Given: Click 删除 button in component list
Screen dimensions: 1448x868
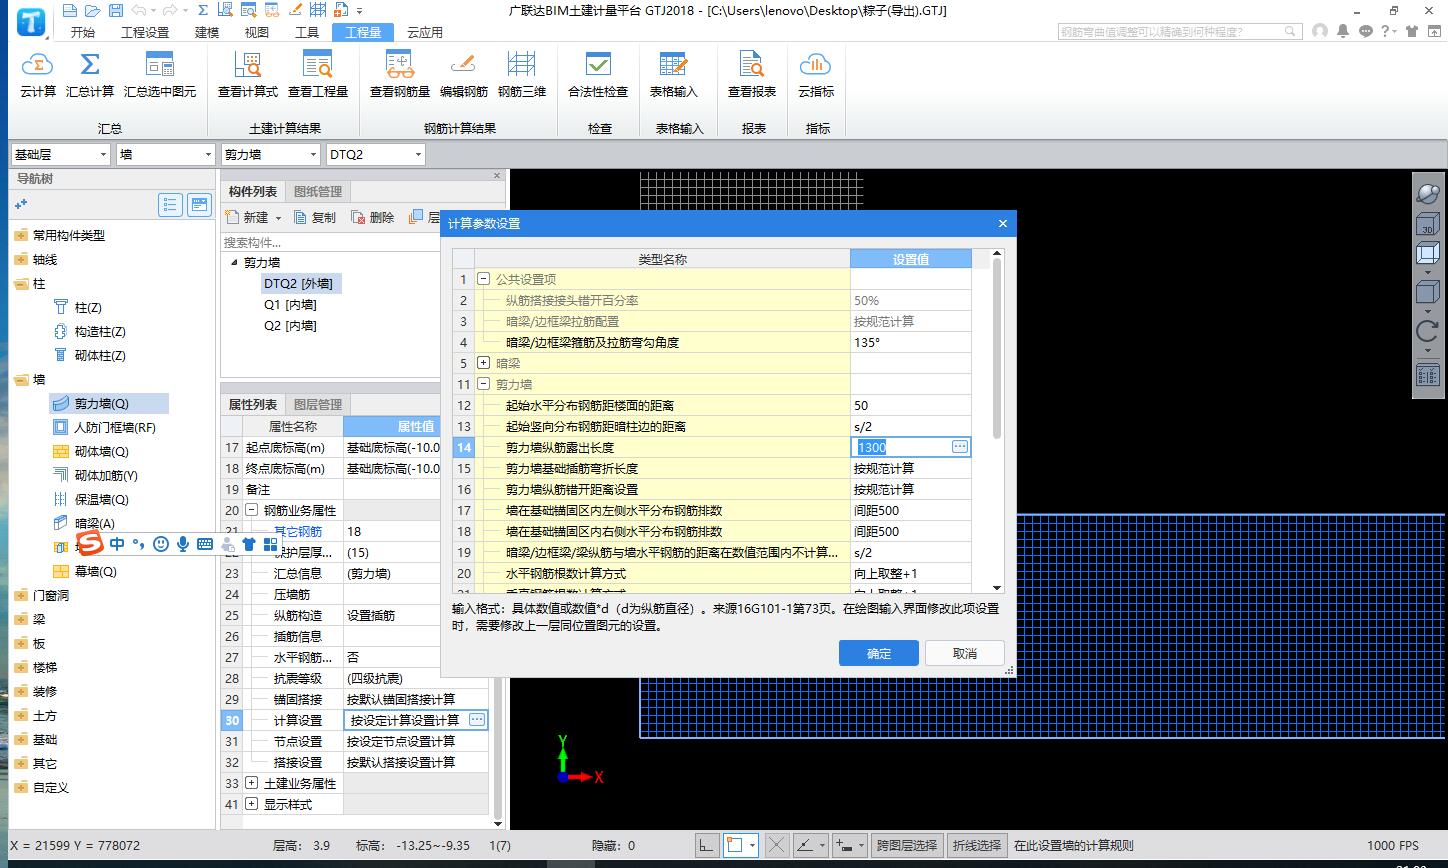Looking at the screenshot, I should [x=373, y=217].
